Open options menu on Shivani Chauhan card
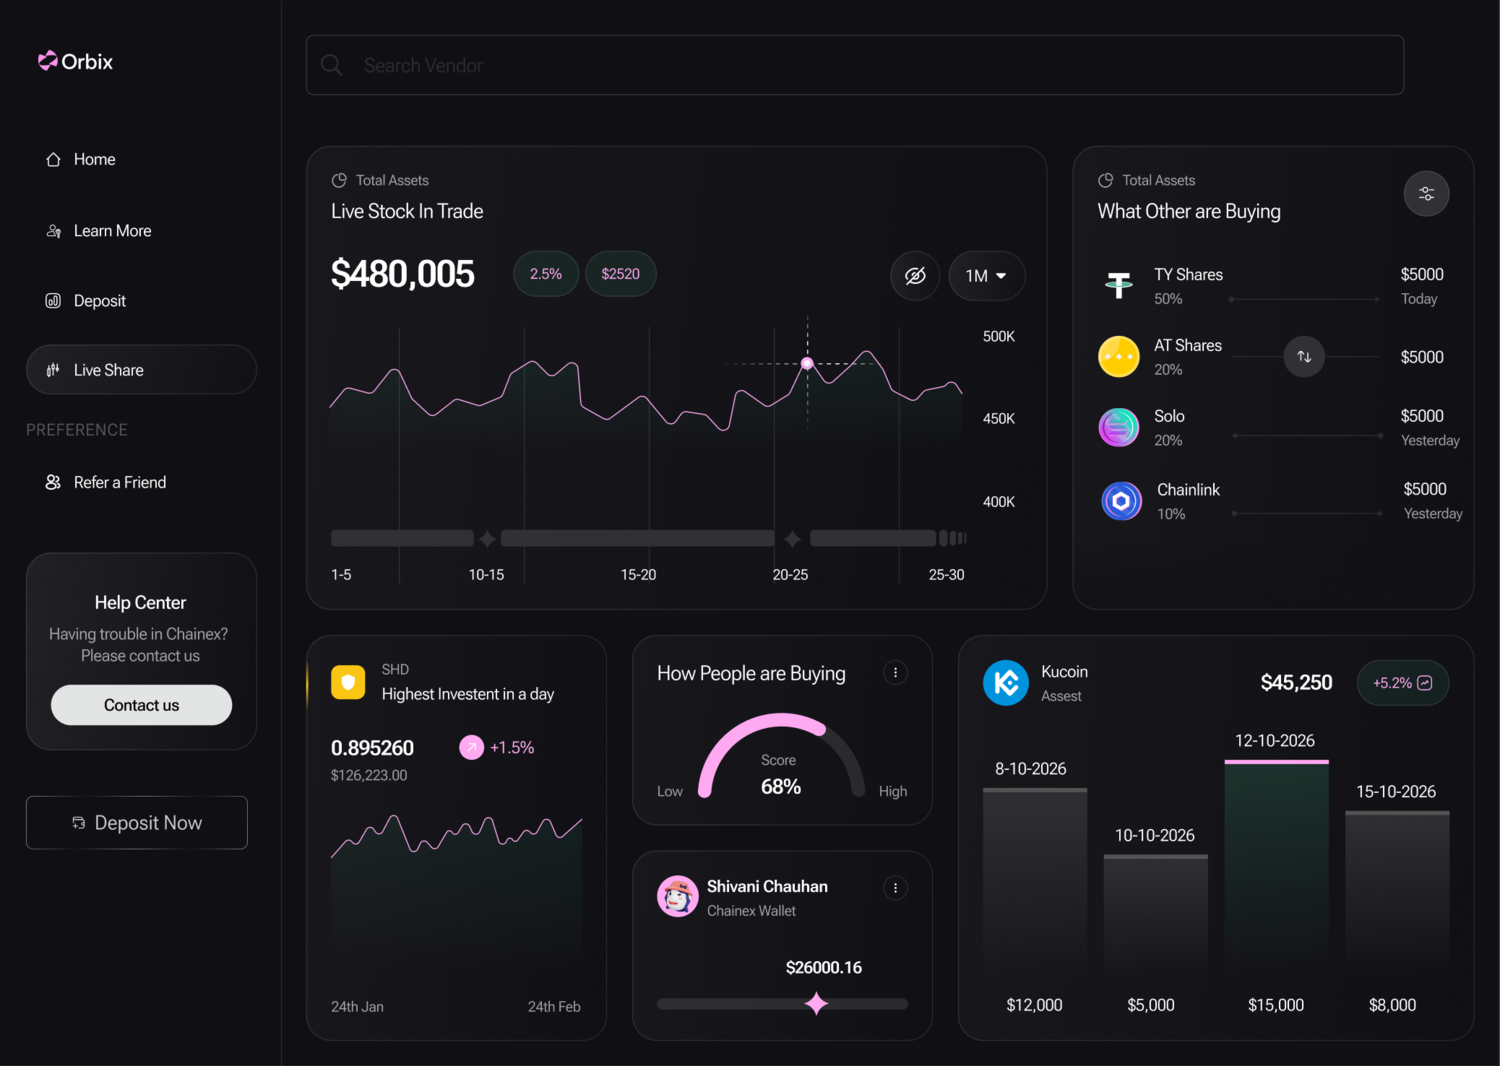The width and height of the screenshot is (1500, 1066). [895, 888]
